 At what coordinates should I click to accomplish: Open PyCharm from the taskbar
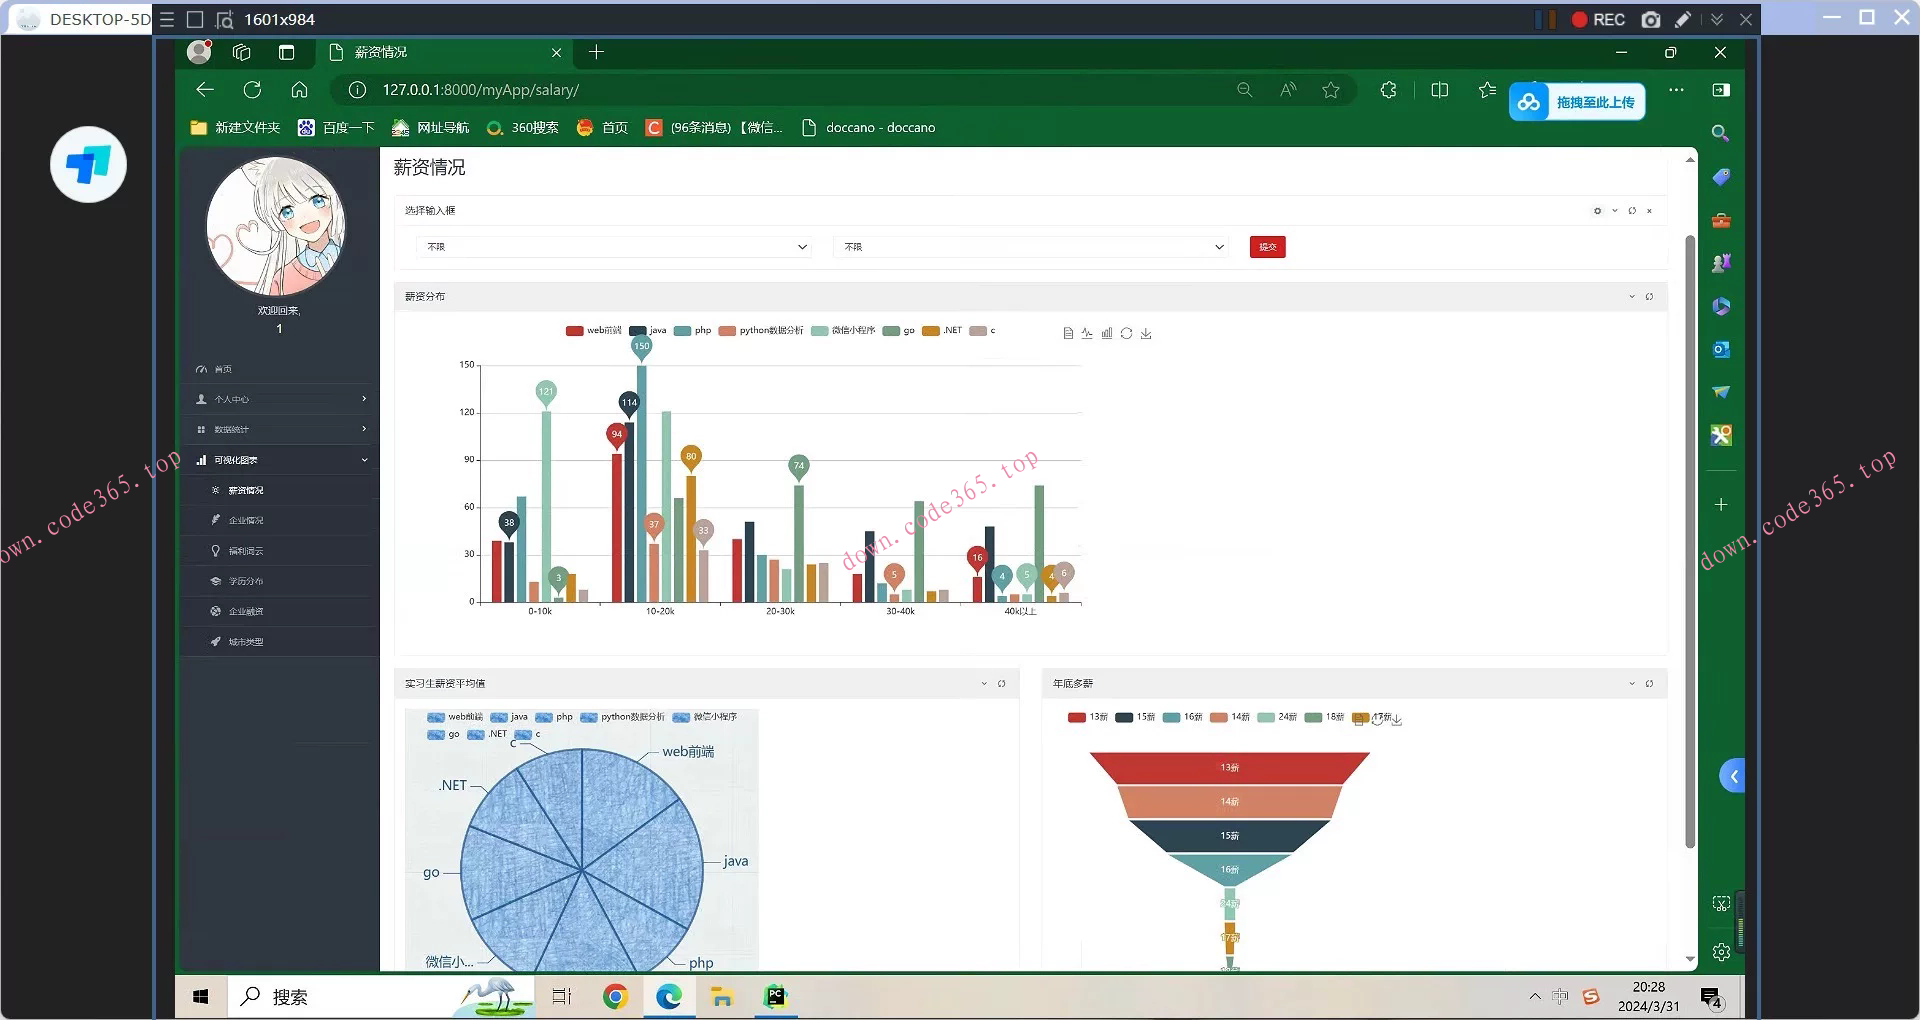point(776,997)
